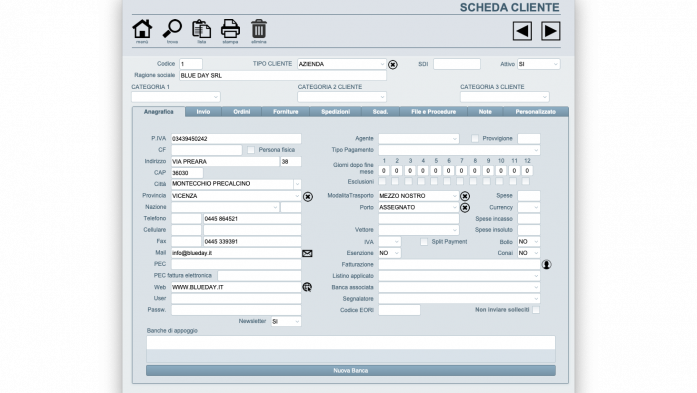
Task: Toggle the Provvigione checkbox
Action: [475, 139]
